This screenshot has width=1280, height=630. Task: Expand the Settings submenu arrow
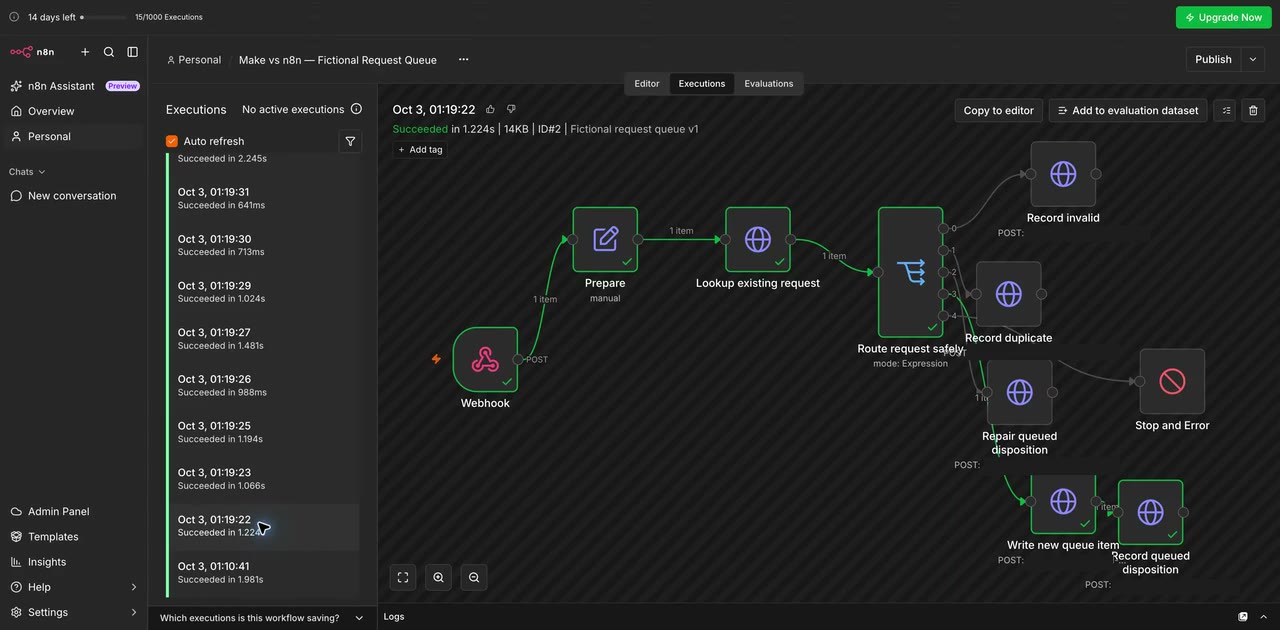tap(134, 612)
